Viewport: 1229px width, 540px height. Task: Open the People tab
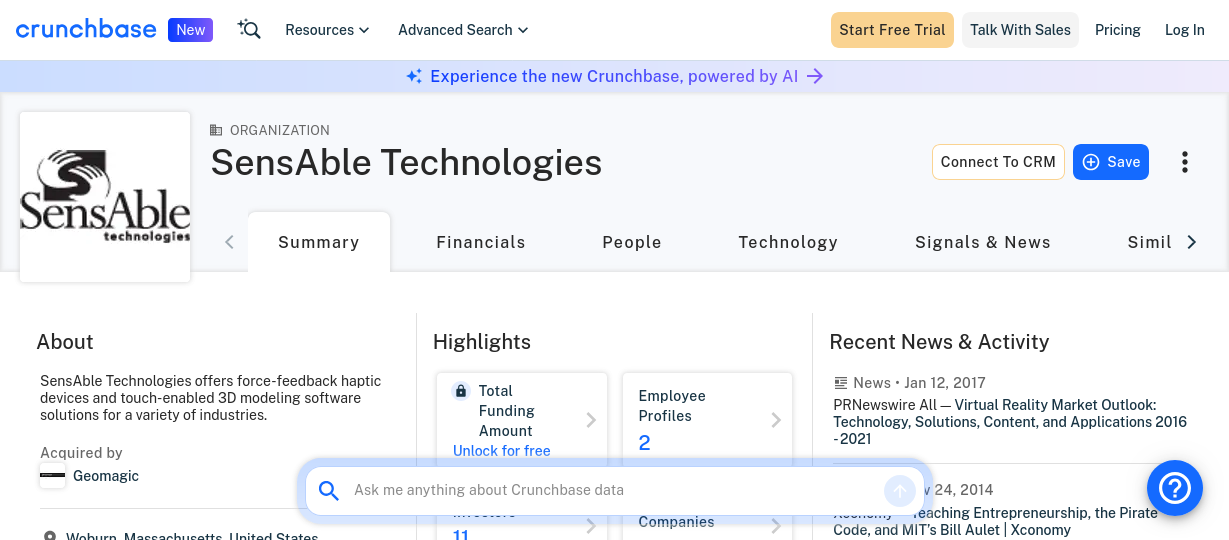coord(632,242)
